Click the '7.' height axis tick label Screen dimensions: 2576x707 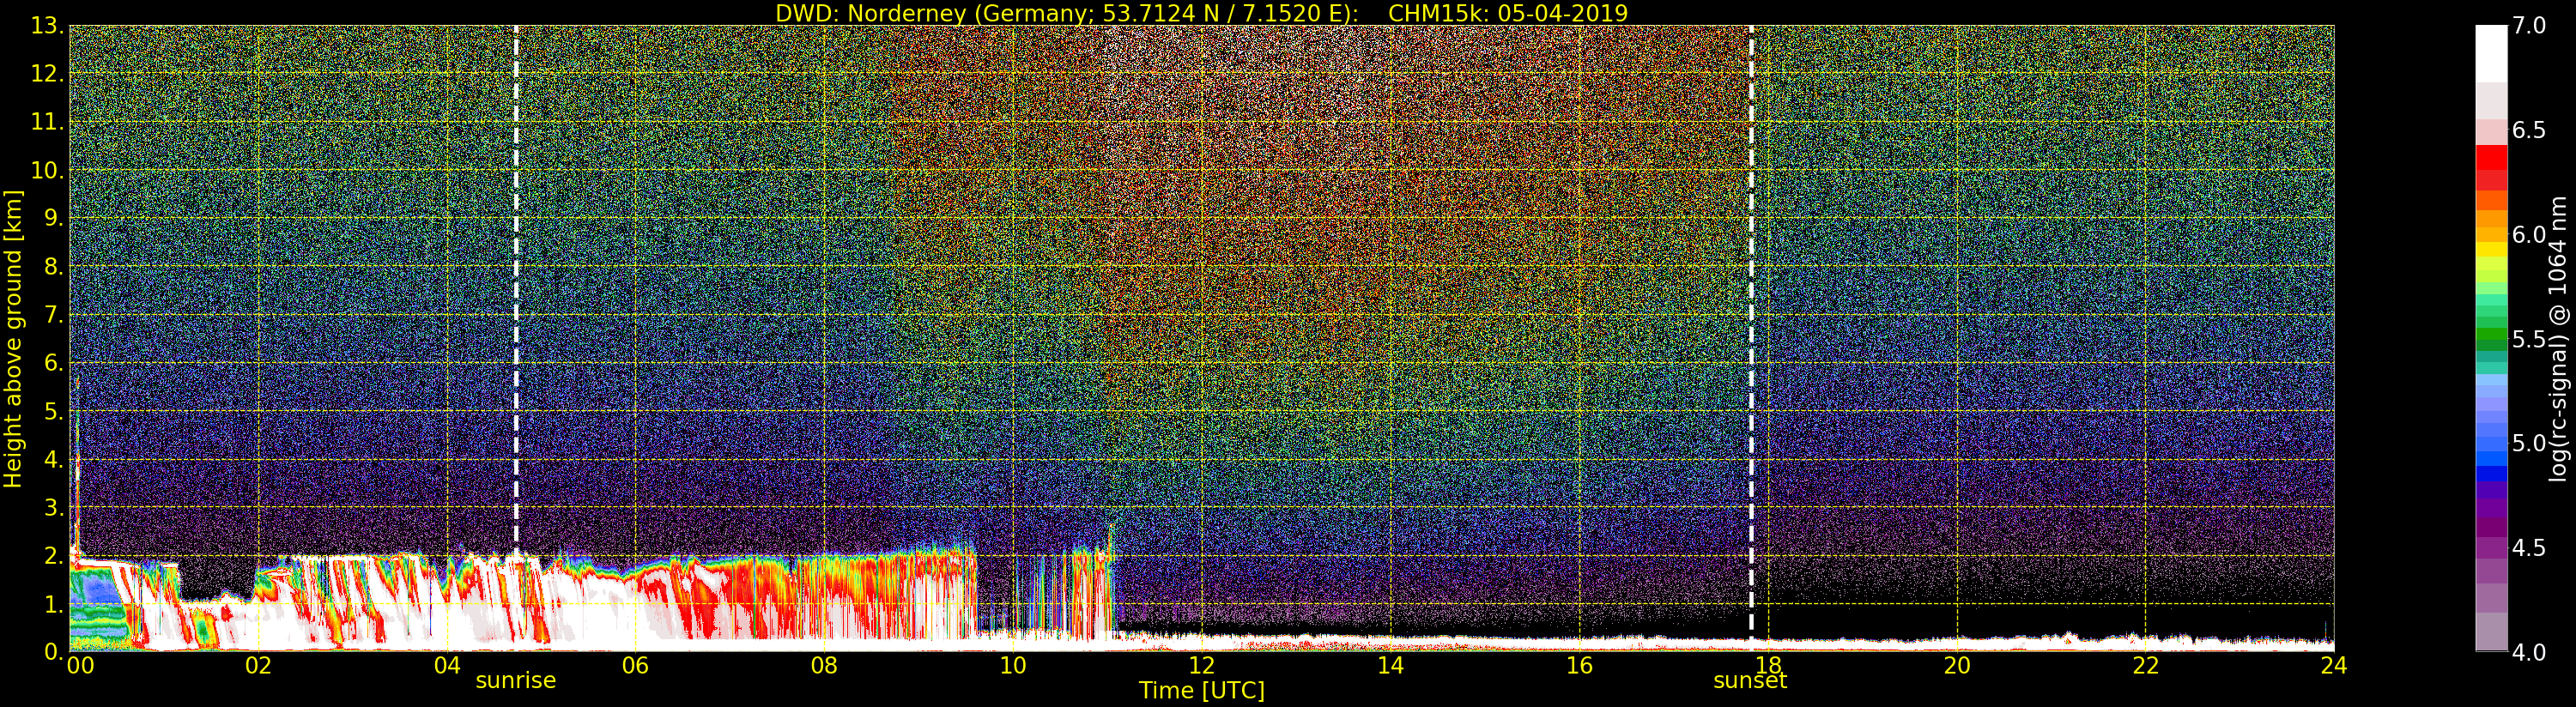[x=53, y=315]
